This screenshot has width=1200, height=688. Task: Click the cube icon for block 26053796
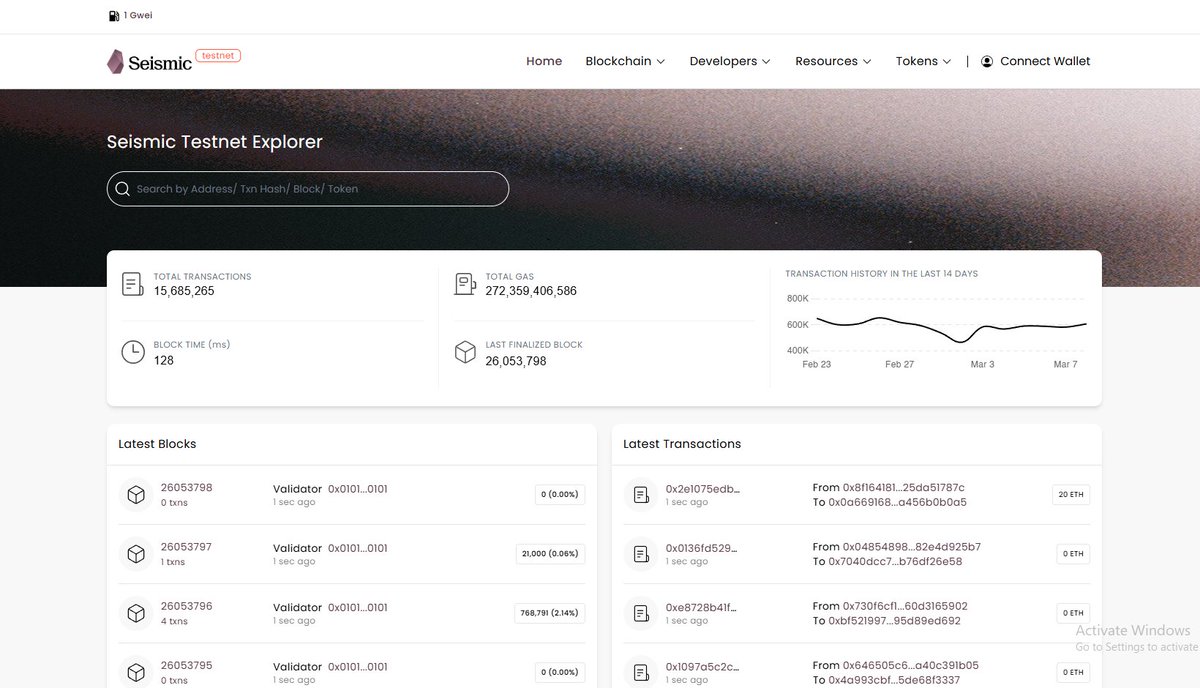pos(134,613)
